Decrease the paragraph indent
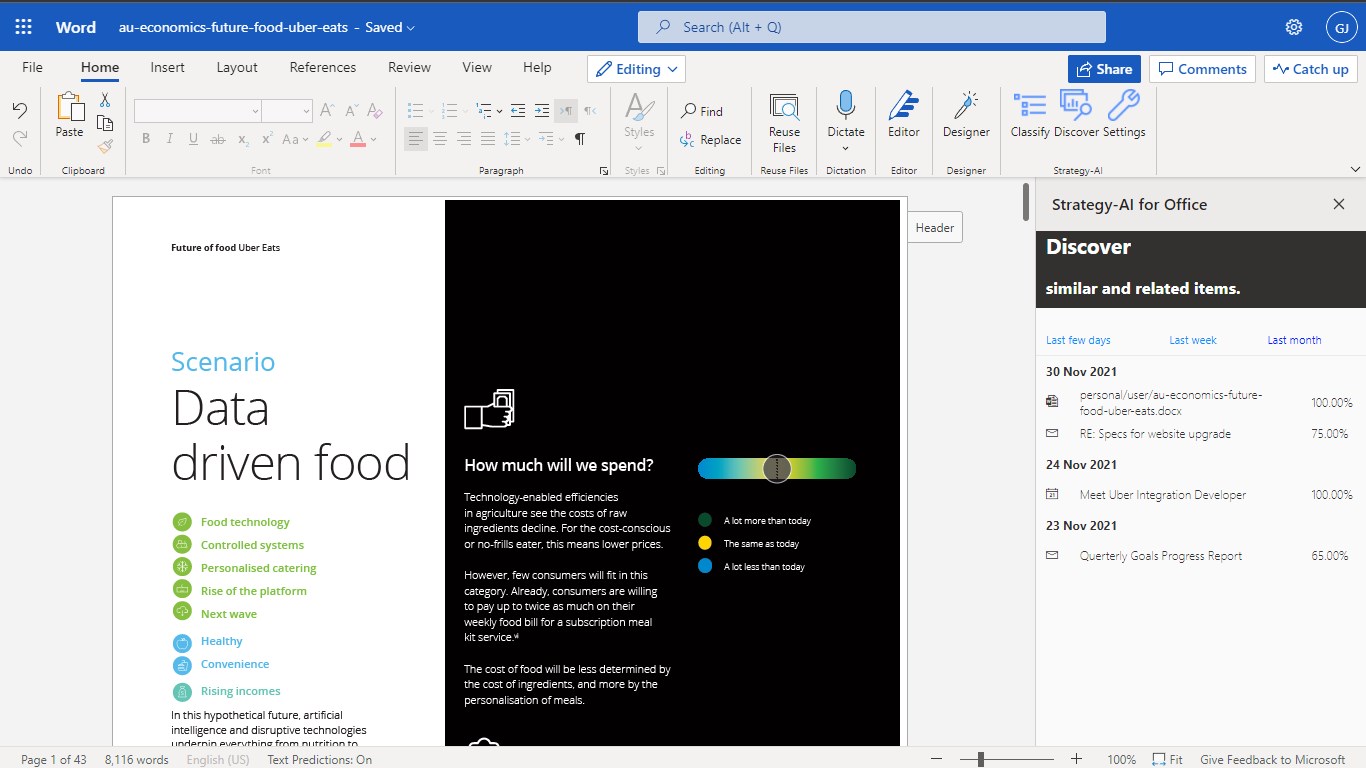 pos(518,110)
